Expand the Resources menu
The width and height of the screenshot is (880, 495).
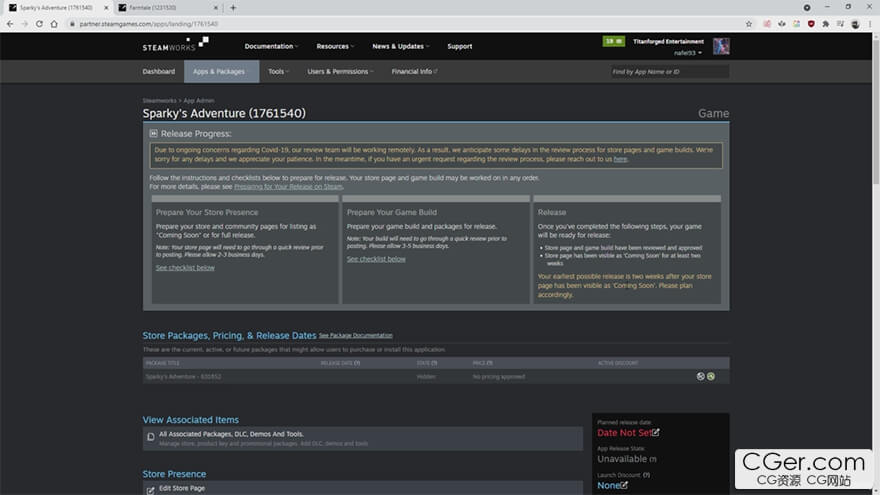[x=335, y=46]
